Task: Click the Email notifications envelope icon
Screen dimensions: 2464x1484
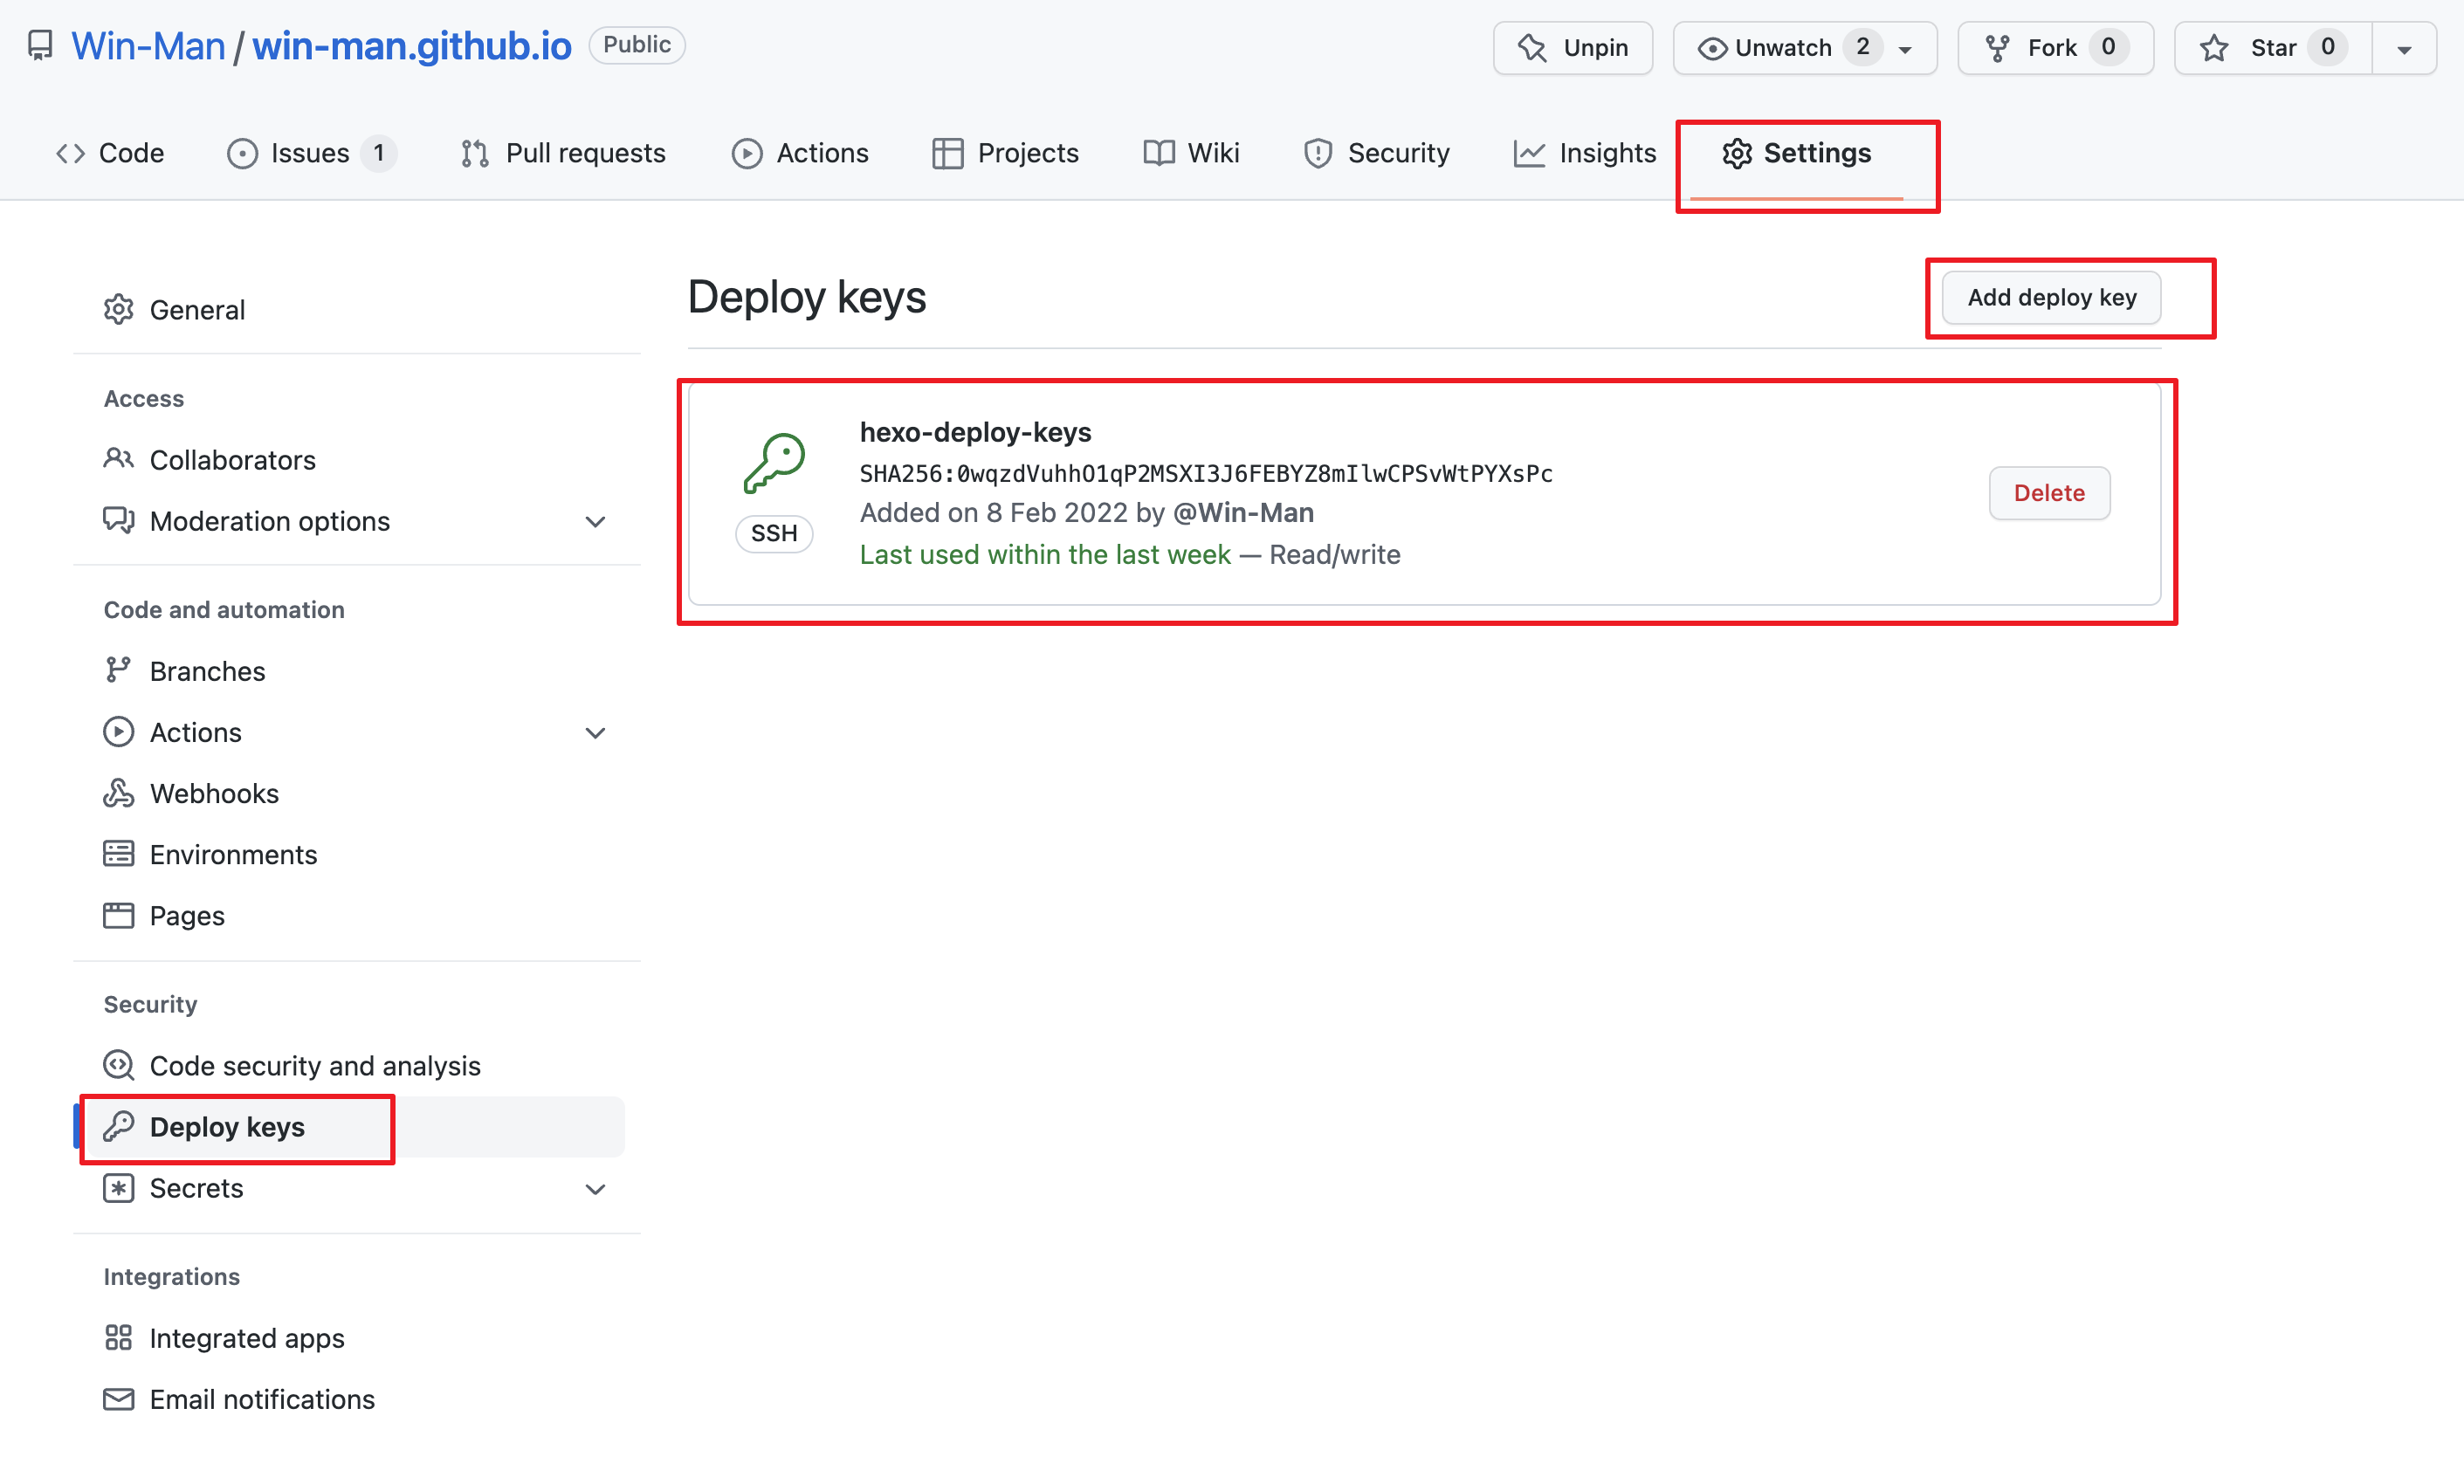Action: coord(118,1398)
